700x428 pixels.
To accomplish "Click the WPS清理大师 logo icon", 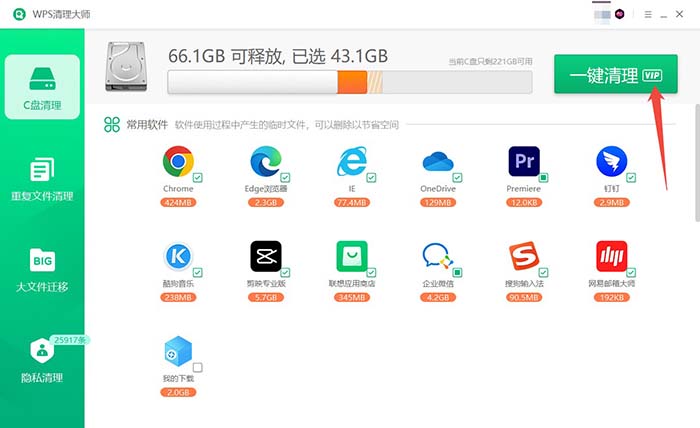I will (x=19, y=14).
